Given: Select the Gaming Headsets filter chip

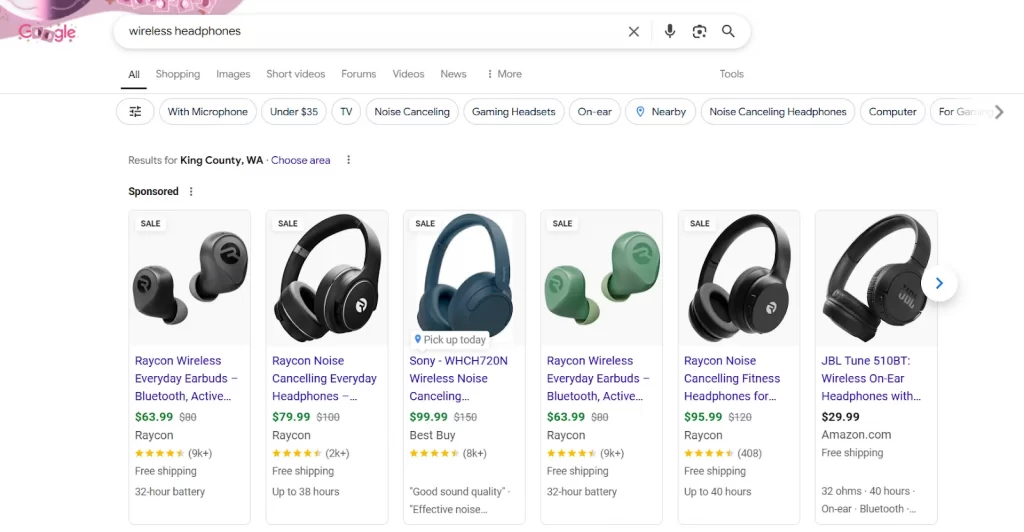Looking at the screenshot, I should 513,112.
